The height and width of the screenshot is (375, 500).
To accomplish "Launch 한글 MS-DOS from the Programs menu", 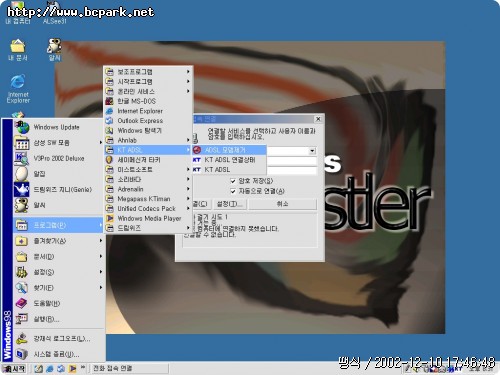I will [x=149, y=101].
